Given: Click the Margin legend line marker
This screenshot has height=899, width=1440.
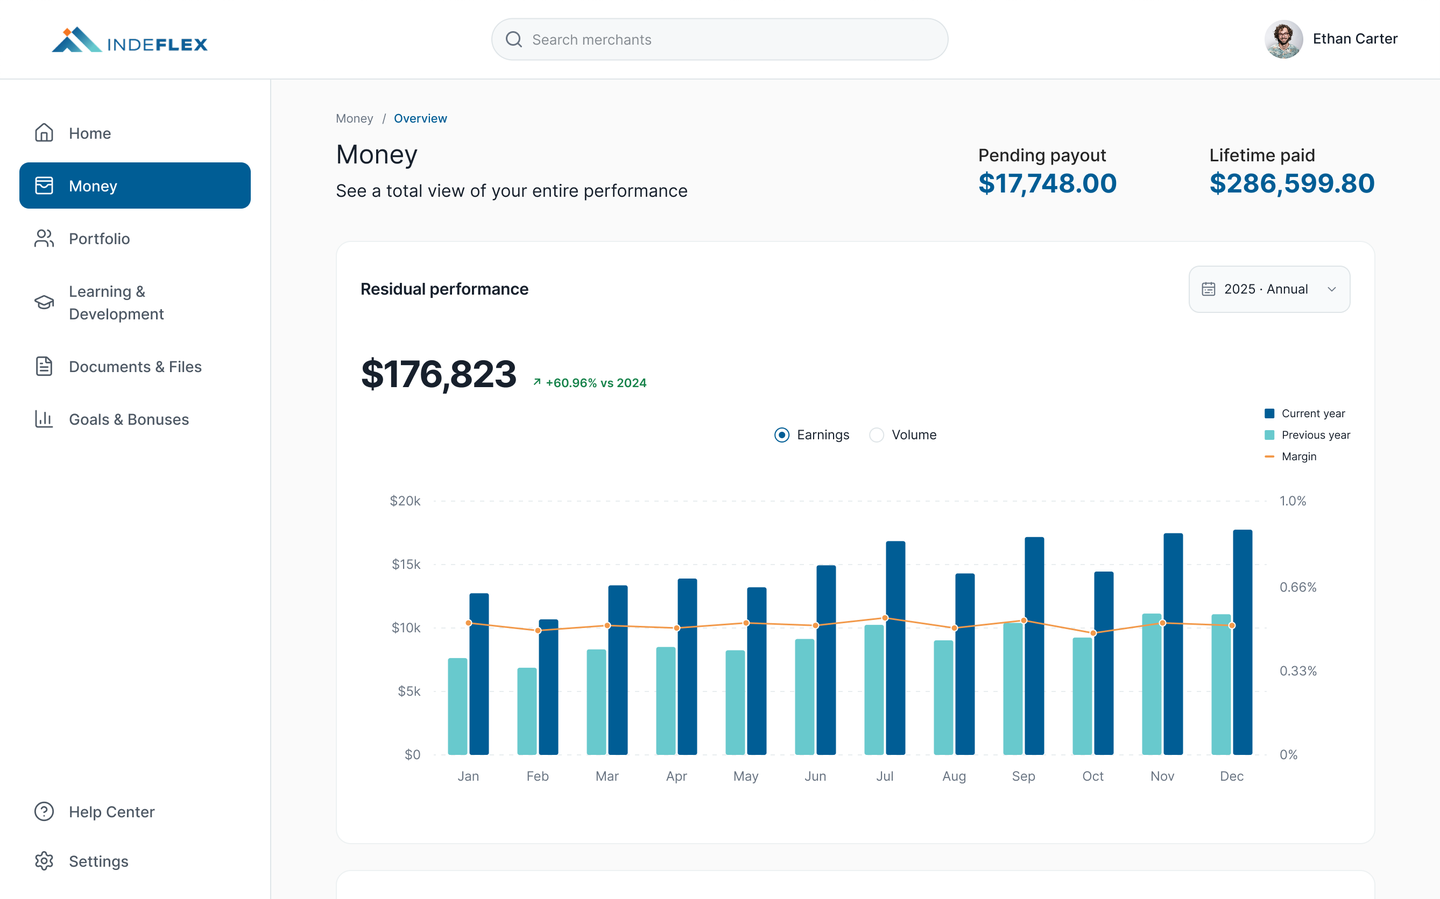Looking at the screenshot, I should pyautogui.click(x=1270, y=456).
